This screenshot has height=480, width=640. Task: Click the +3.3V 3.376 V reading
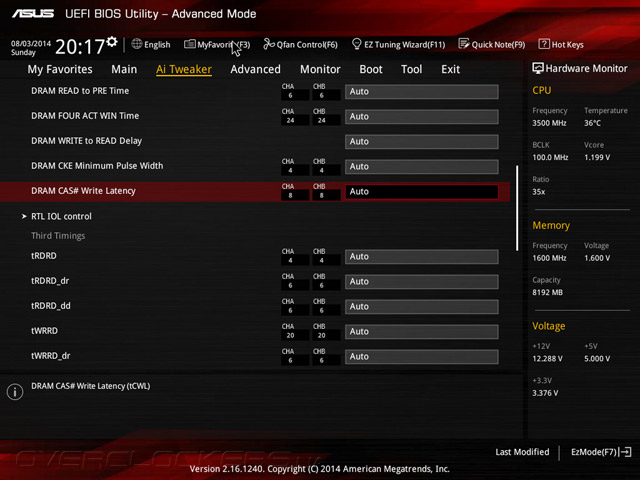pyautogui.click(x=545, y=393)
